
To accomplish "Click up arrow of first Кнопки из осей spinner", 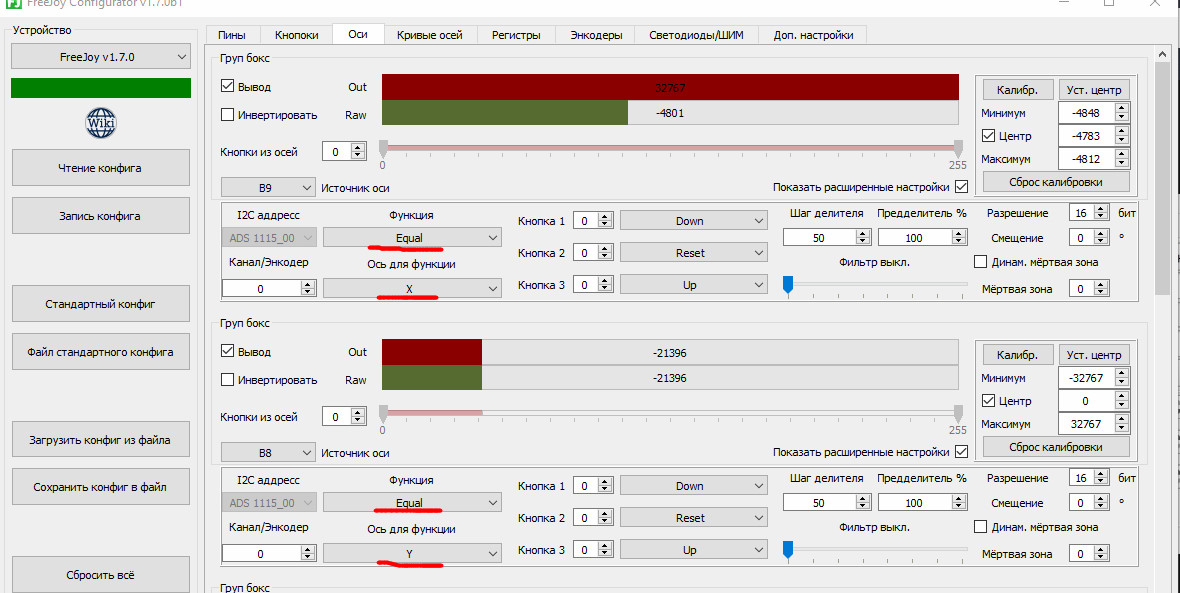I will tap(358, 147).
